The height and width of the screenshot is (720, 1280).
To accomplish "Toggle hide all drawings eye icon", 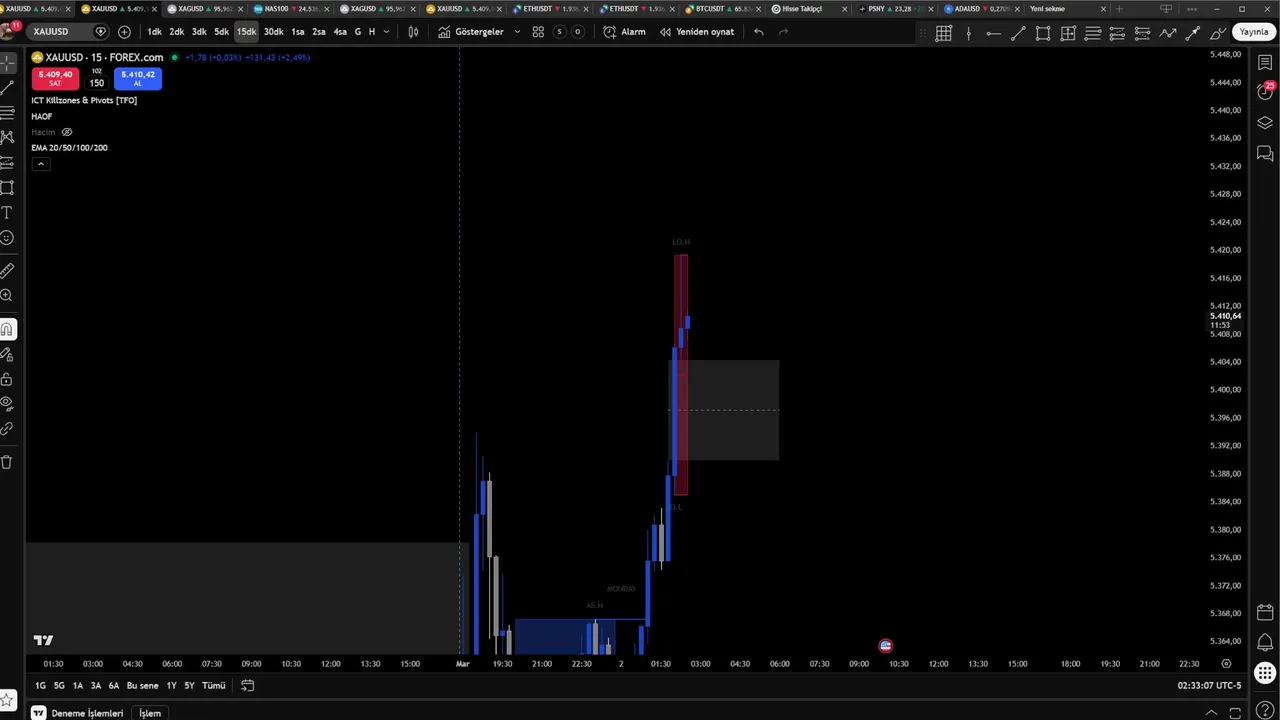I will 7,404.
